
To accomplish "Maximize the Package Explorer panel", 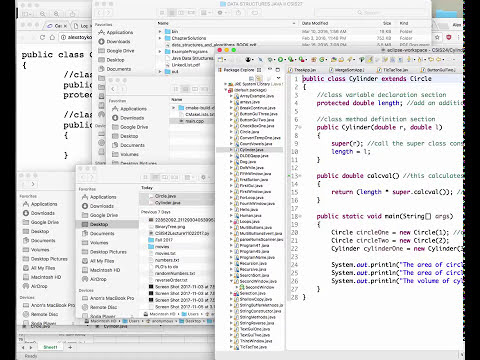I will tap(278, 70).
